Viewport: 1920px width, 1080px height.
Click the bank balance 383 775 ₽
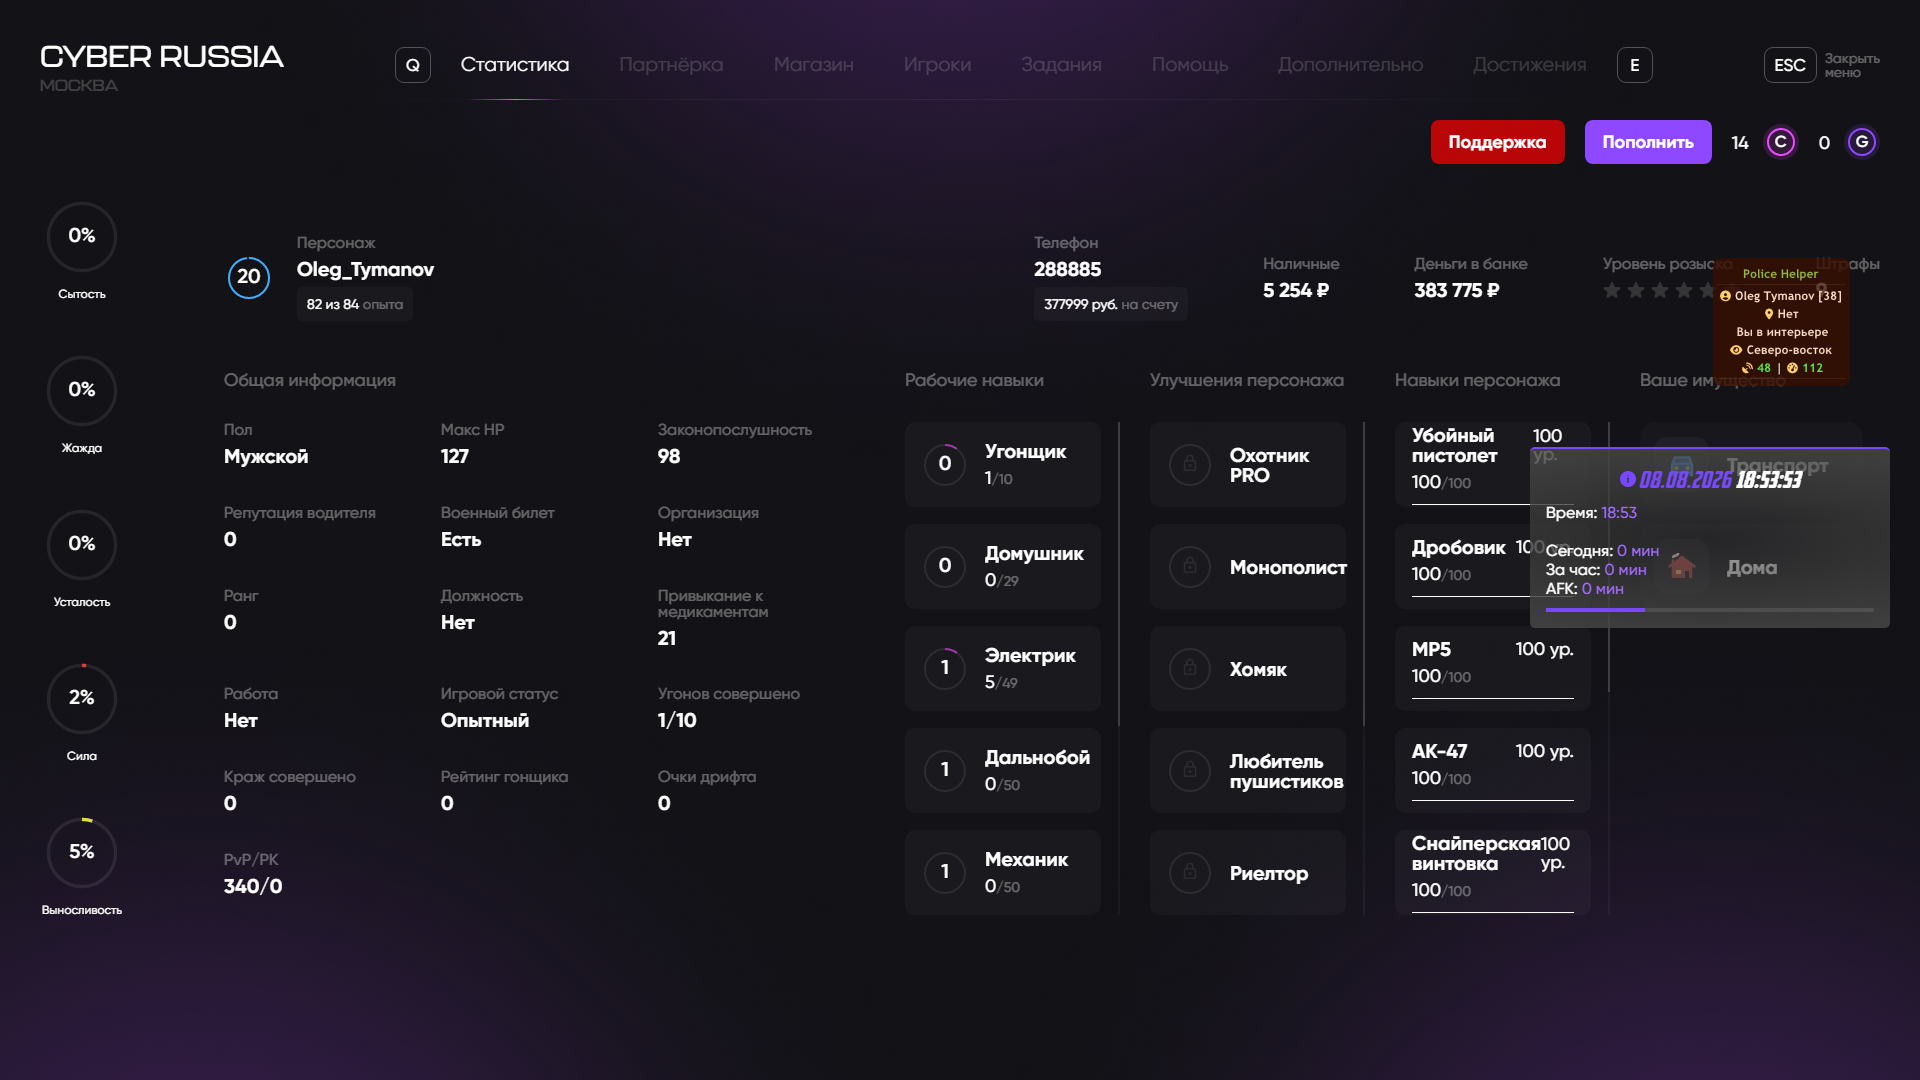pyautogui.click(x=1456, y=290)
